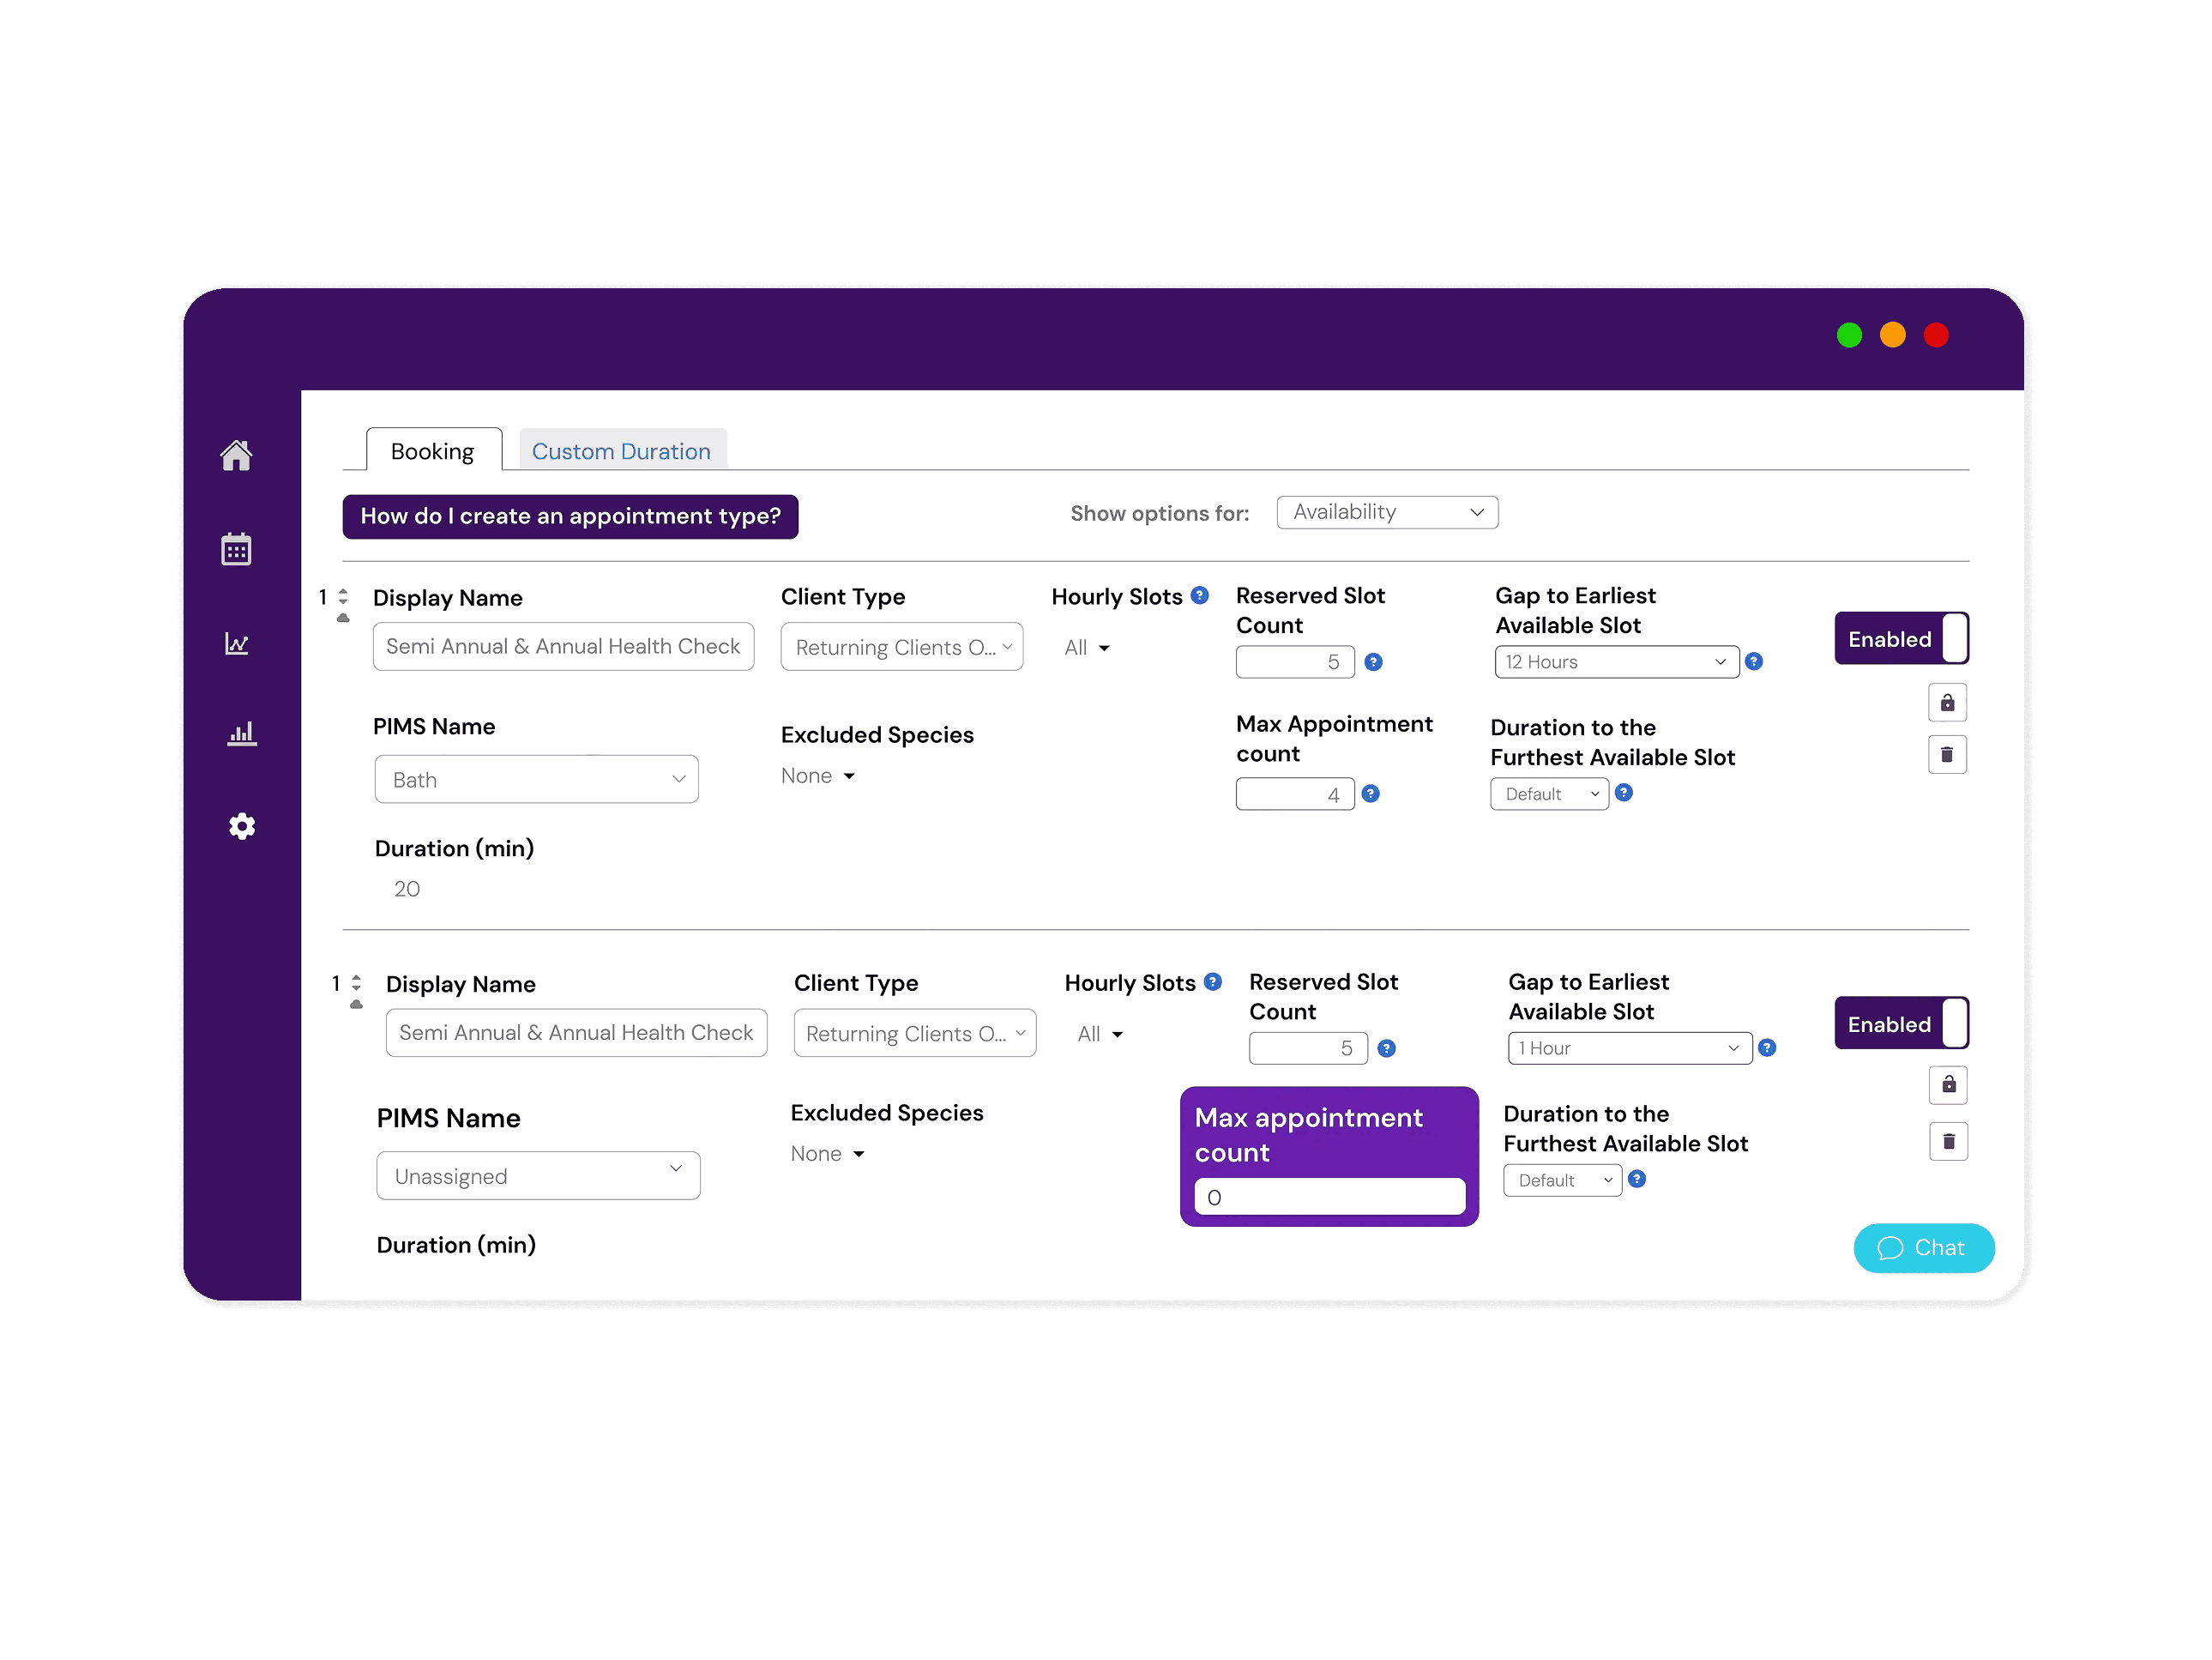
Task: Open the settings gear icon
Action: [x=242, y=826]
